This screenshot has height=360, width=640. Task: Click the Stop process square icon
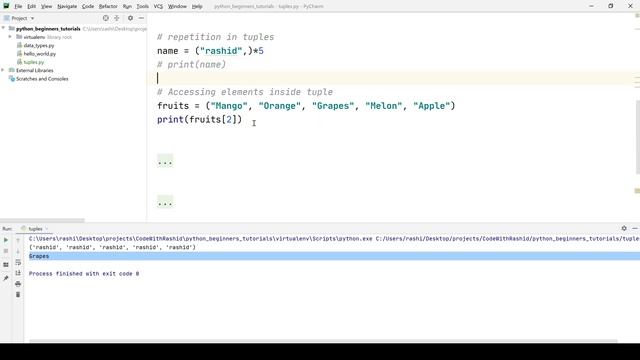6,251
